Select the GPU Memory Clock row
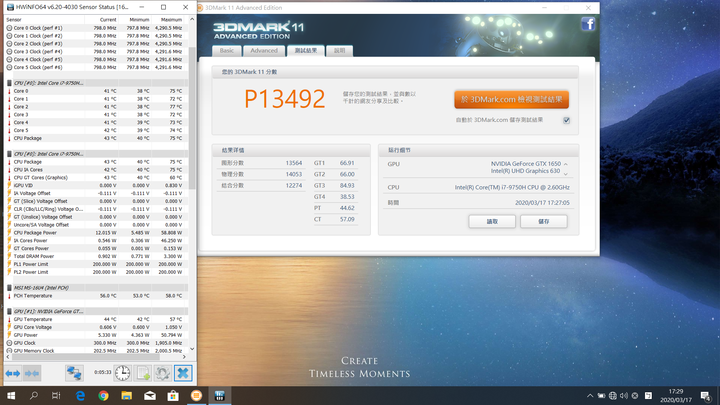Image resolution: width=720 pixels, height=405 pixels. (x=96, y=351)
